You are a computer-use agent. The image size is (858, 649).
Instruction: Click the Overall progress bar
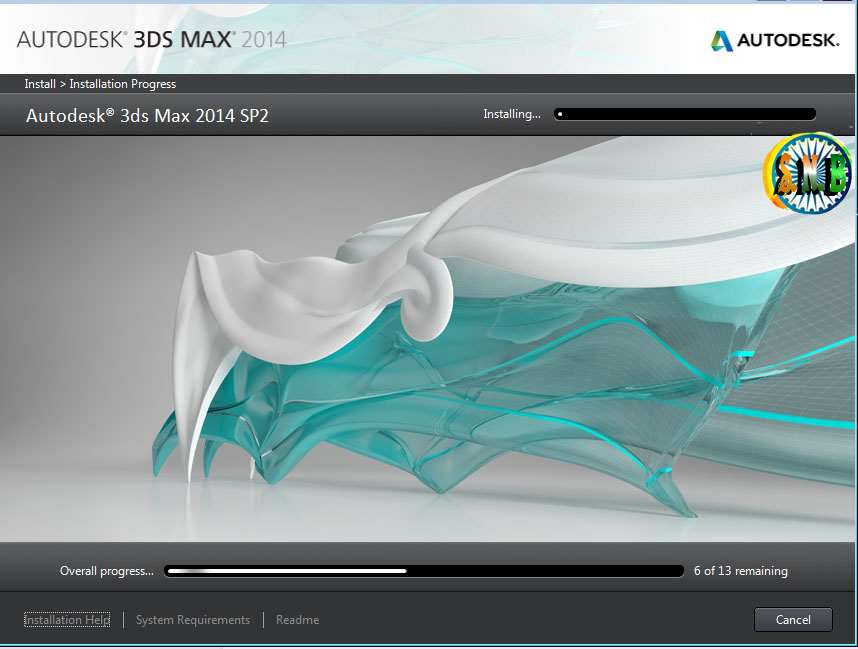click(424, 571)
